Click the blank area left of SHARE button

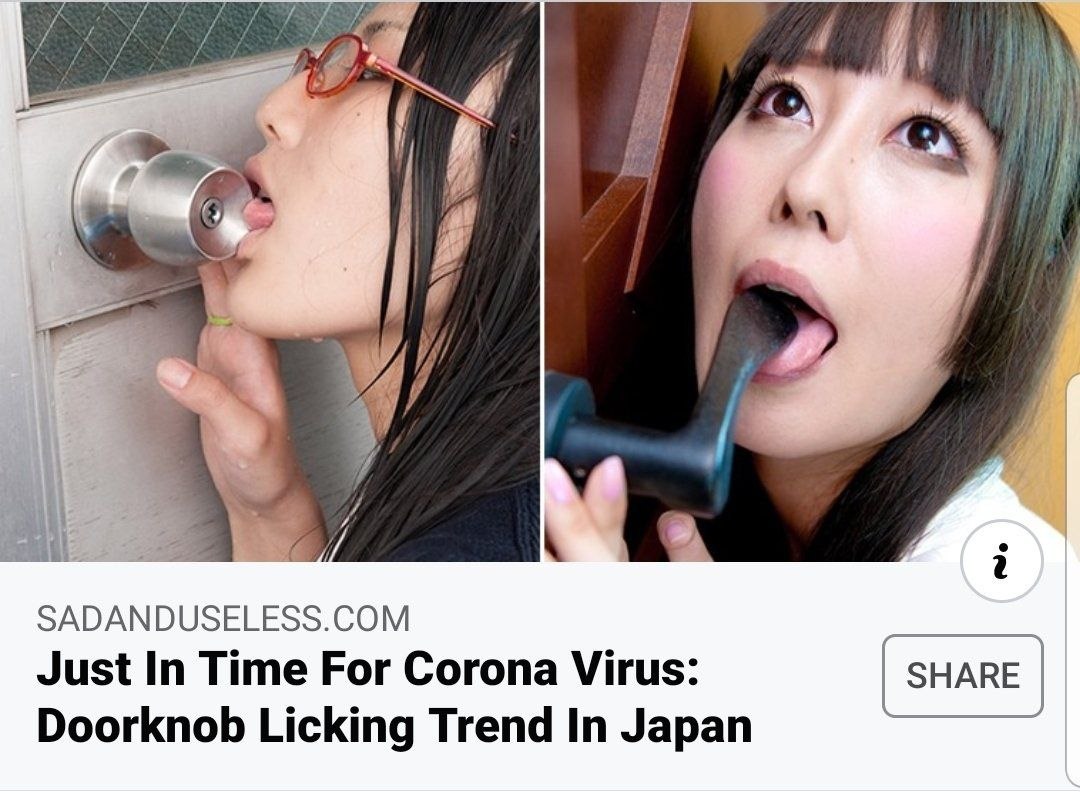tap(816, 675)
